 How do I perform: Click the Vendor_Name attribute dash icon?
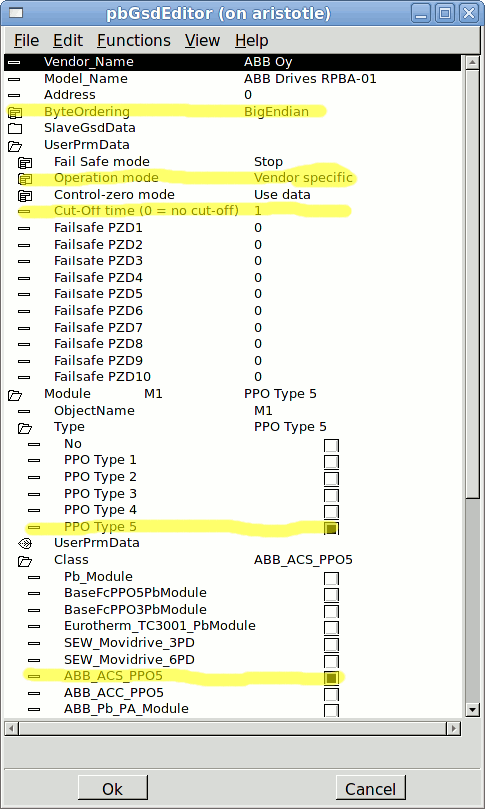pyautogui.click(x=14, y=62)
